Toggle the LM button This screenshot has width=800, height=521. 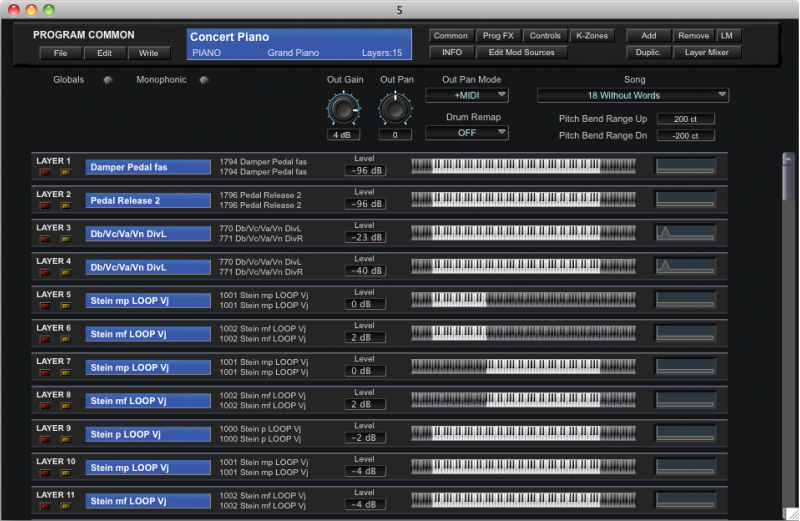(727, 36)
